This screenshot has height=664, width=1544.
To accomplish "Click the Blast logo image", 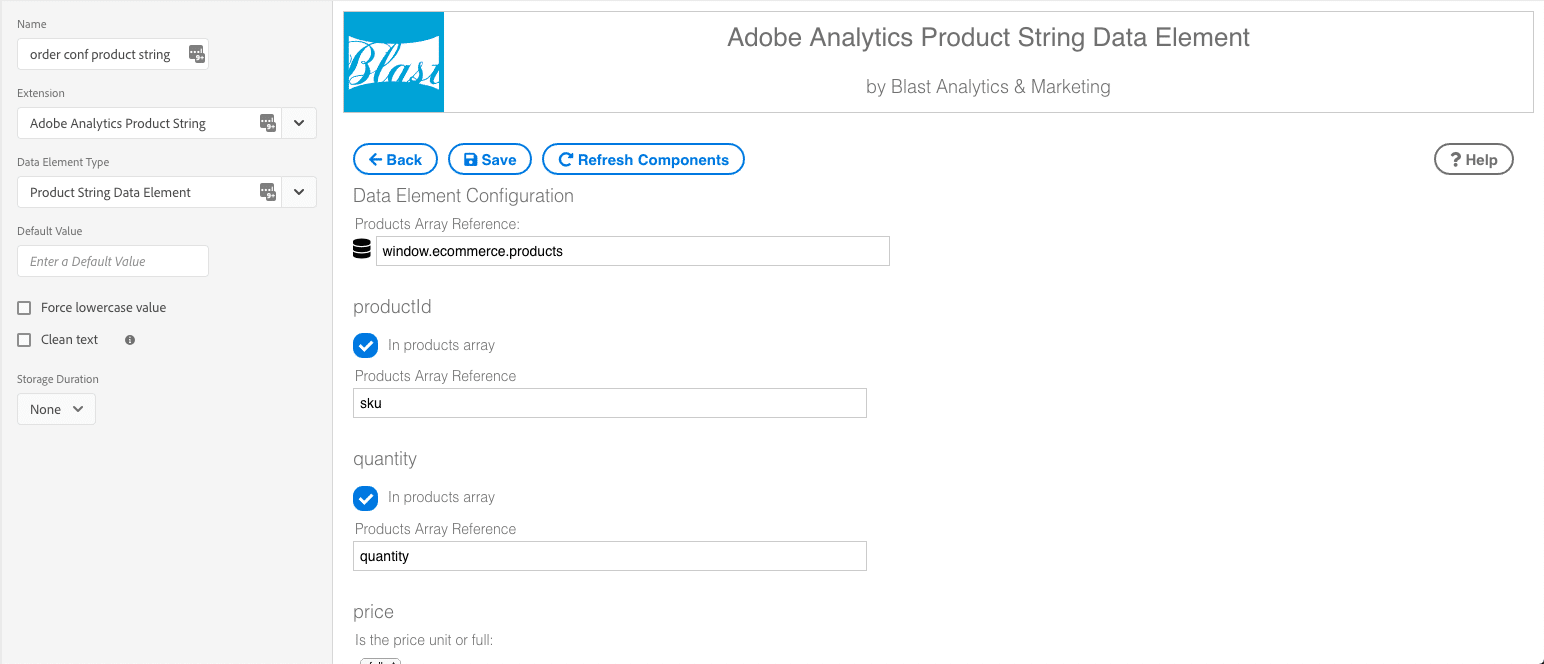I will (394, 62).
